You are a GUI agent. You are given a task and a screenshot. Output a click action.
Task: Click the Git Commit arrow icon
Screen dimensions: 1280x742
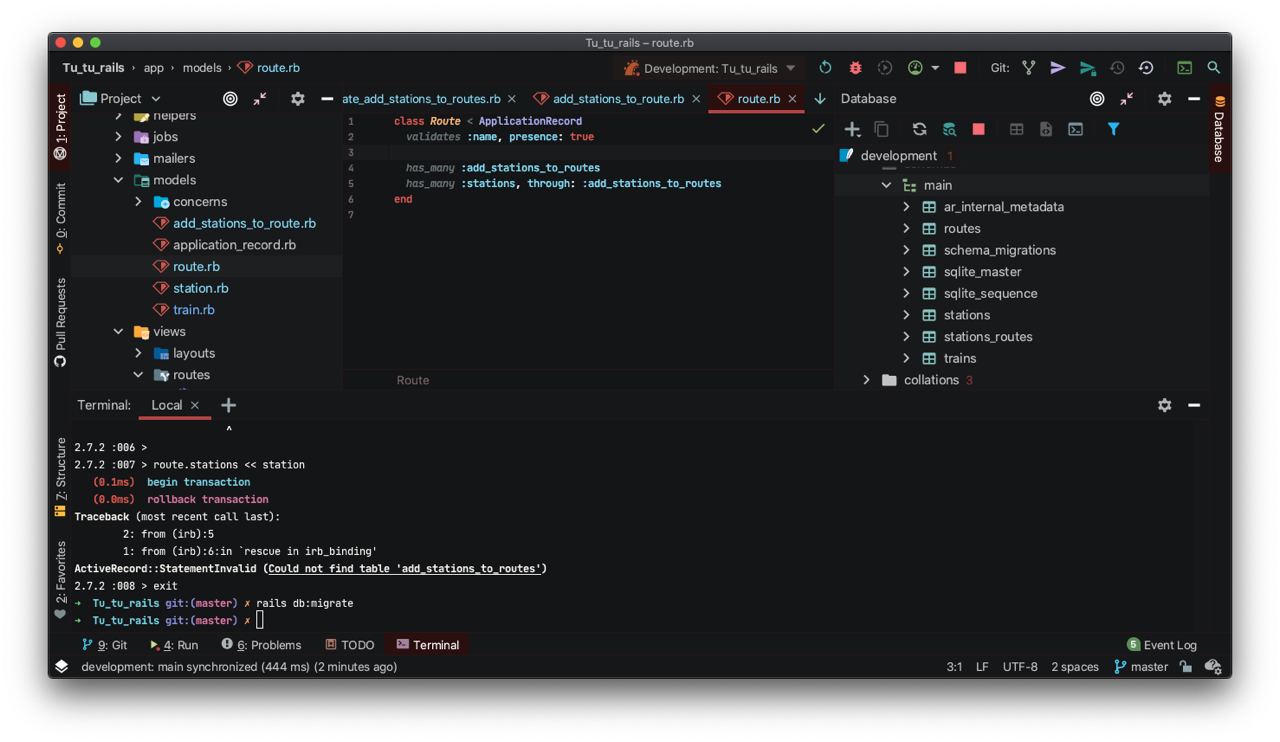coord(1057,68)
